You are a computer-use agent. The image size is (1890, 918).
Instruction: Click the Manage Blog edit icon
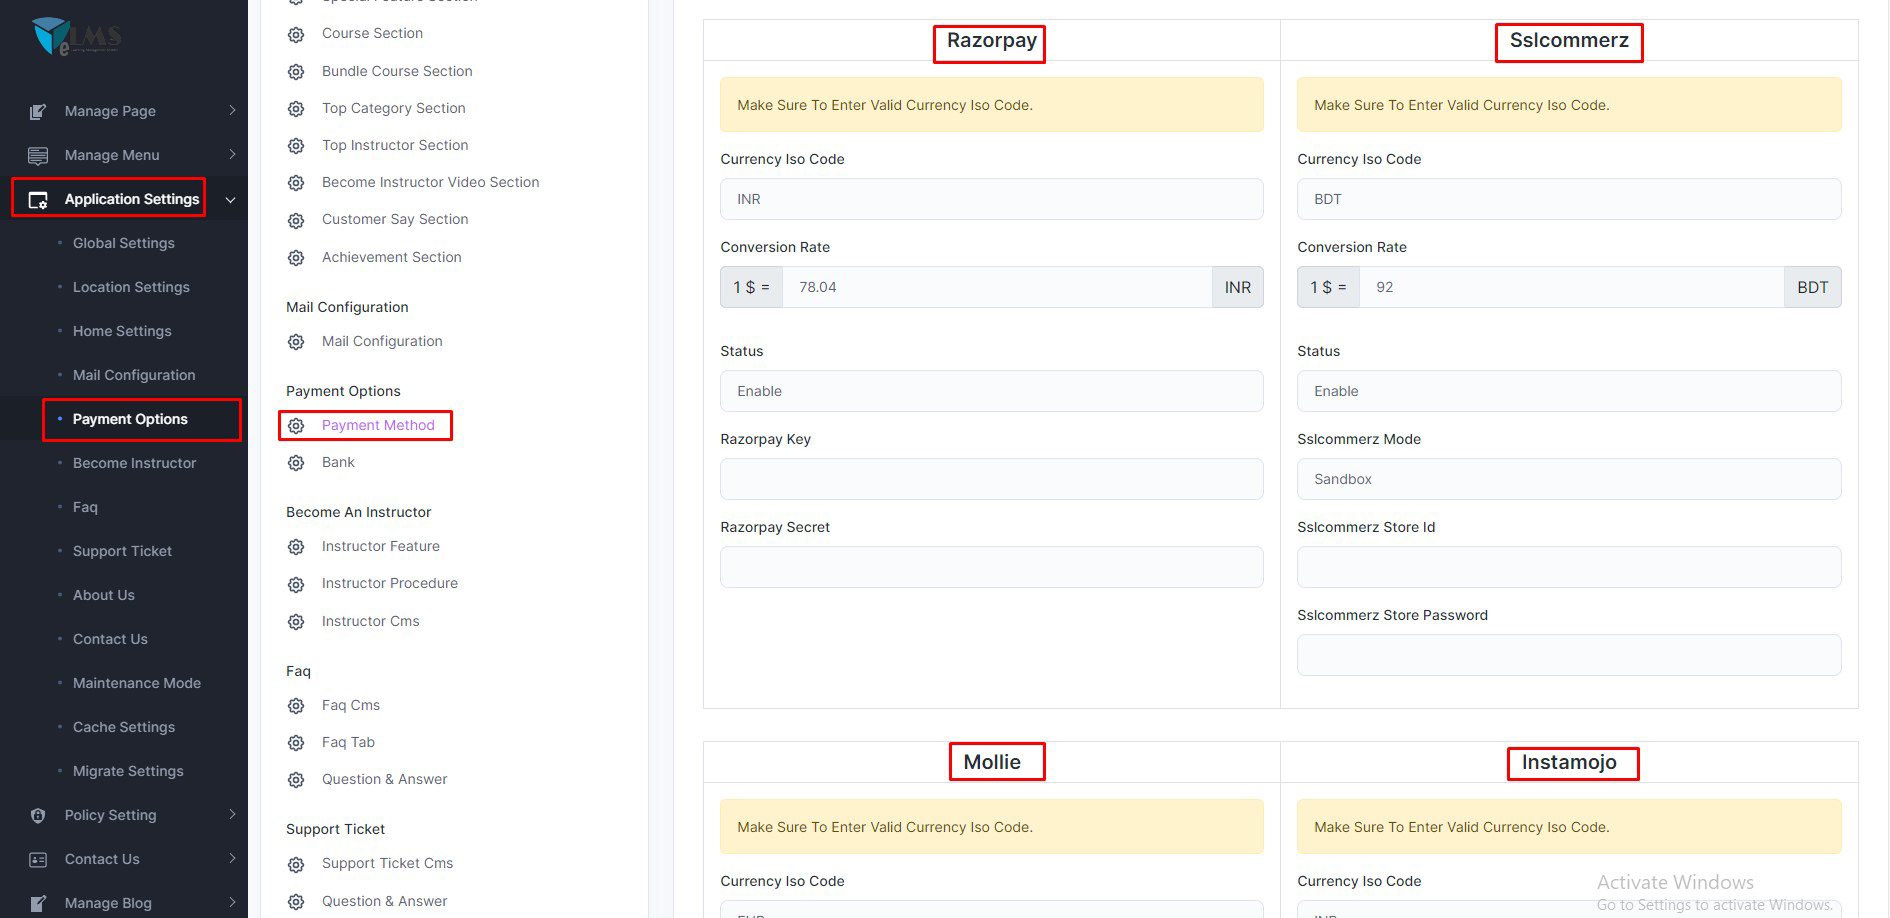[x=38, y=903]
